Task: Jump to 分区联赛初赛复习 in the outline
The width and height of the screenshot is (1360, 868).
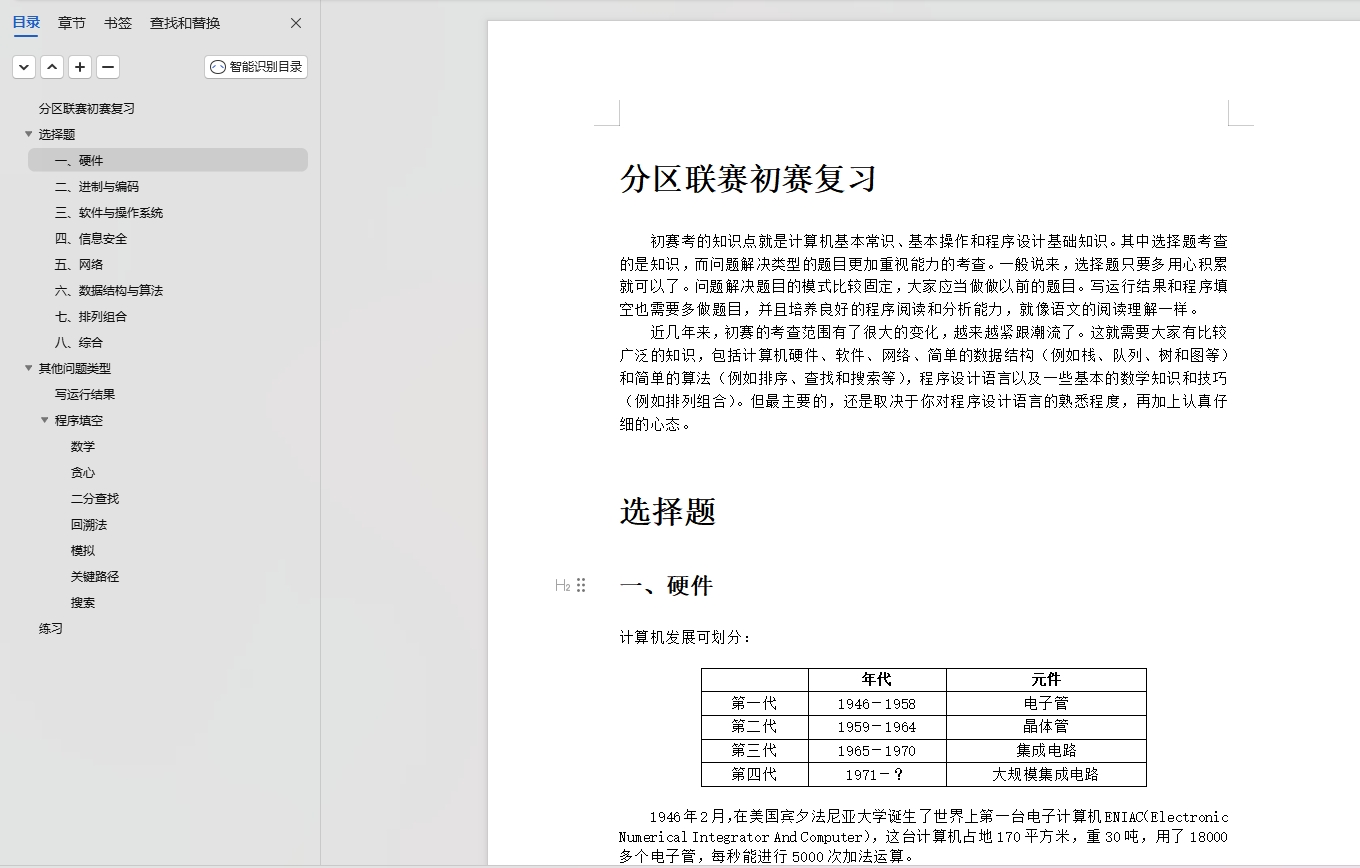Action: (87, 108)
